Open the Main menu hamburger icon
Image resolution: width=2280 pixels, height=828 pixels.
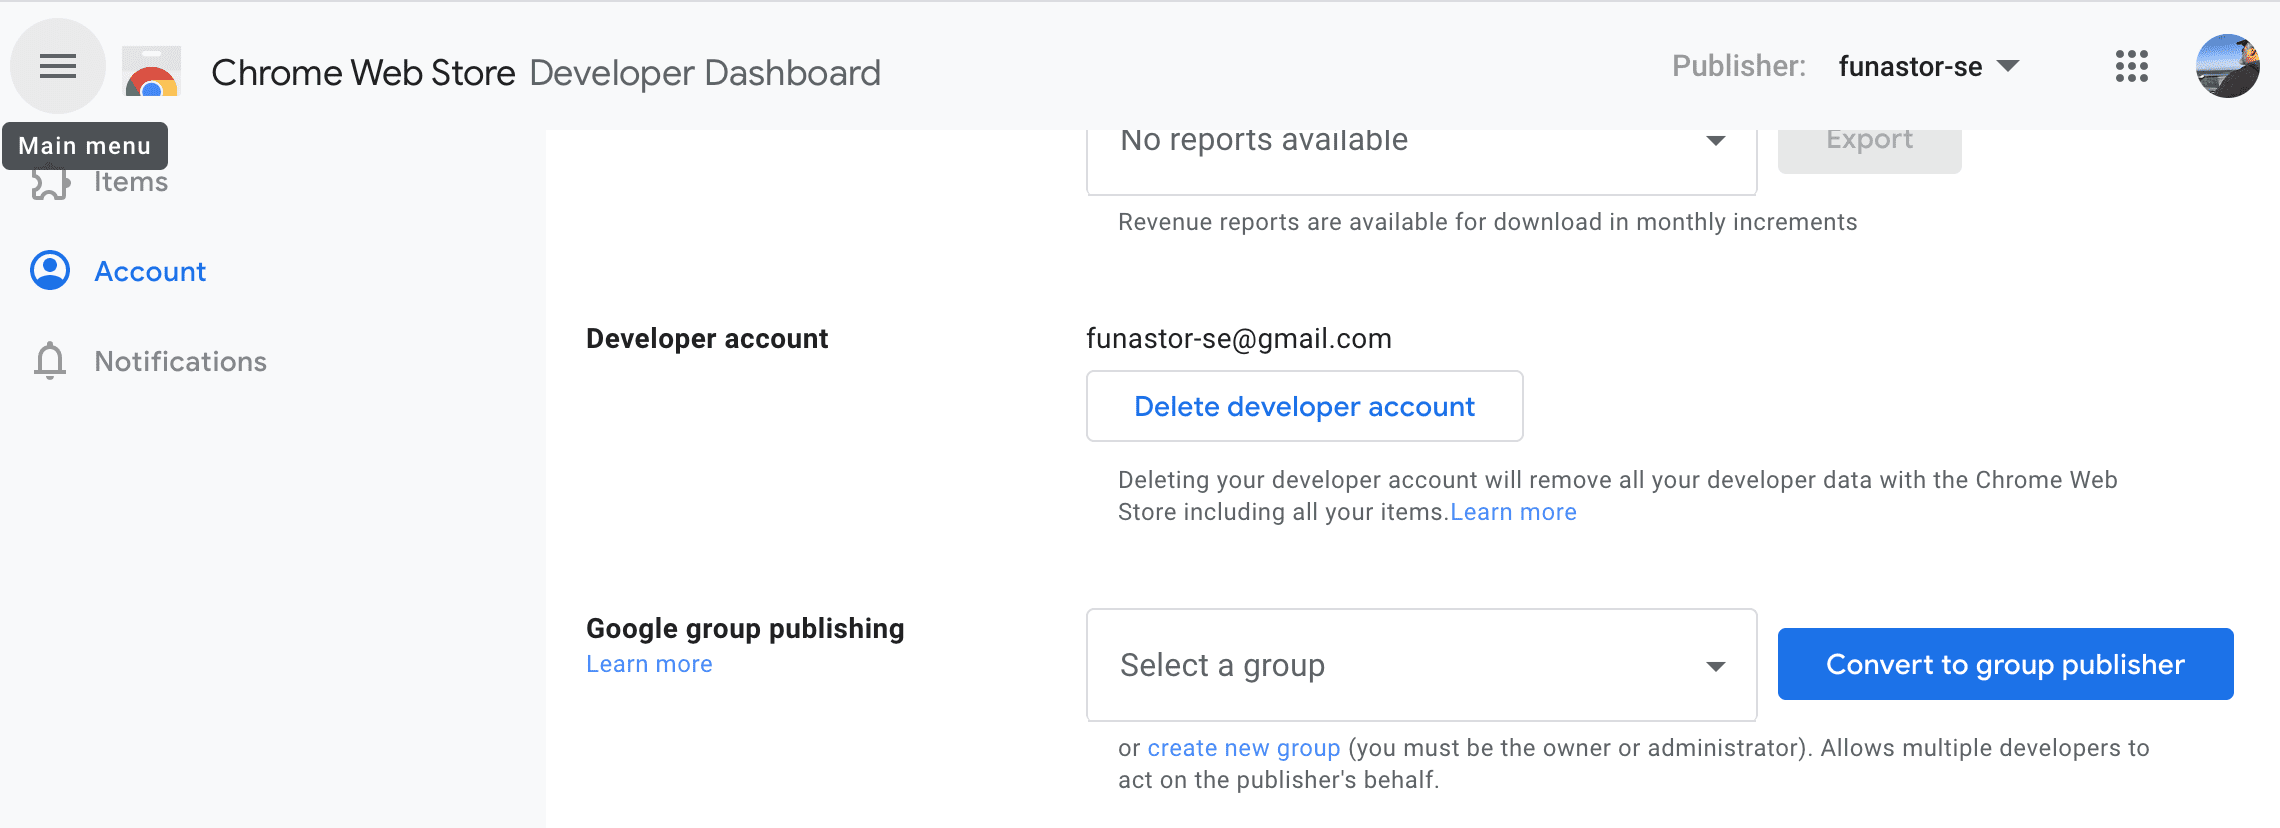(x=57, y=66)
